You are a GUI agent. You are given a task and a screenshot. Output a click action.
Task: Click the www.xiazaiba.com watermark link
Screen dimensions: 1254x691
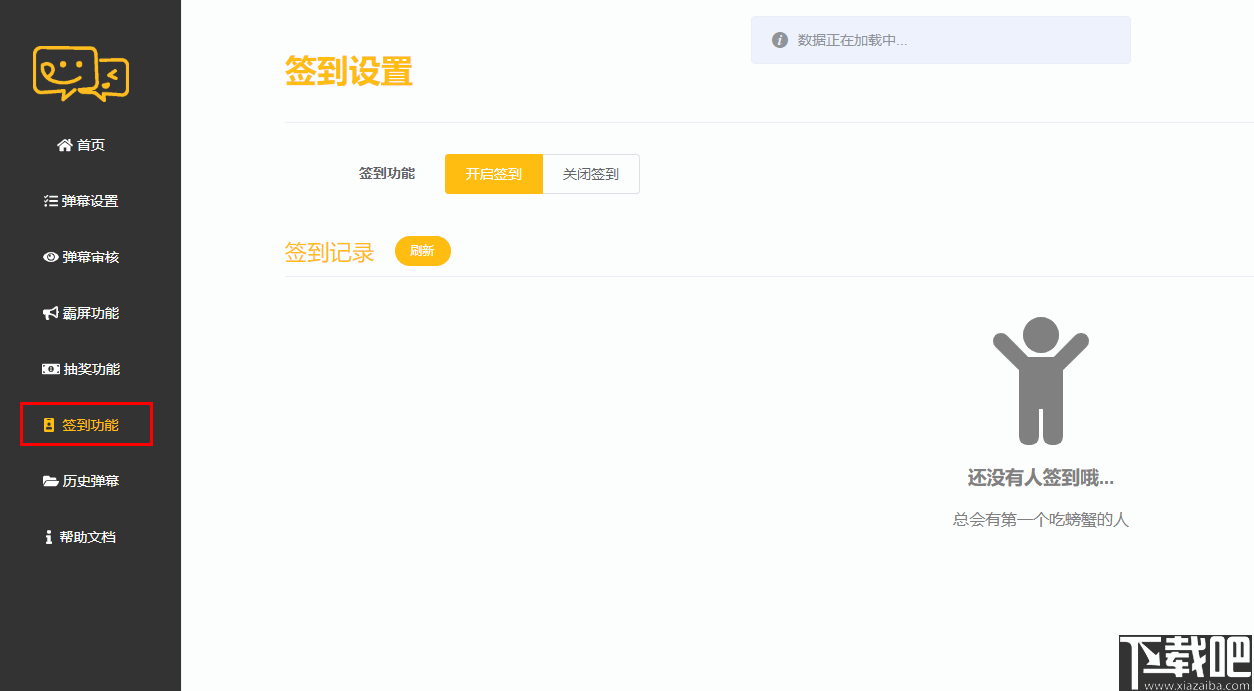1196,686
